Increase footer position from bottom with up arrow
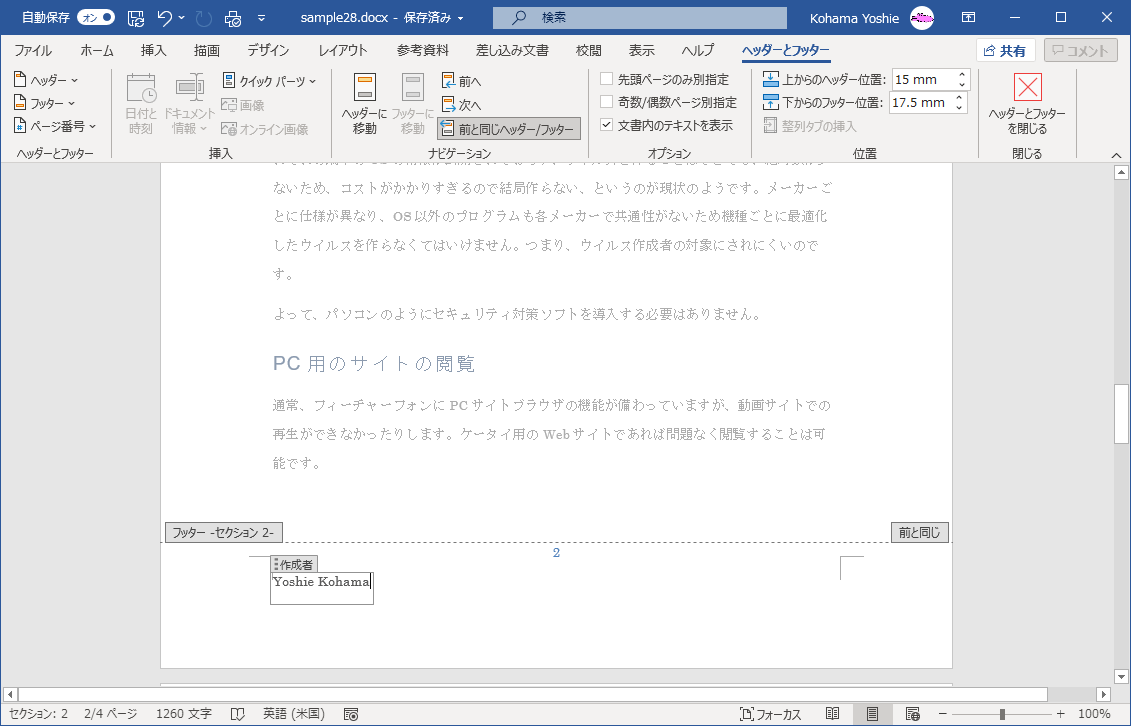1131x726 pixels. (959, 98)
